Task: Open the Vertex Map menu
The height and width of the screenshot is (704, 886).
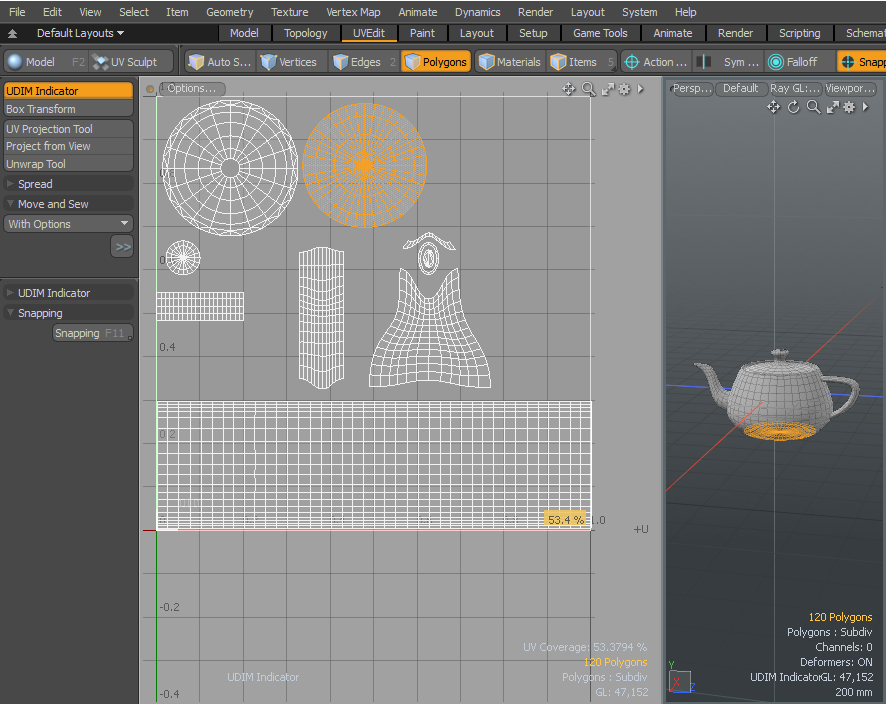Action: click(x=353, y=12)
